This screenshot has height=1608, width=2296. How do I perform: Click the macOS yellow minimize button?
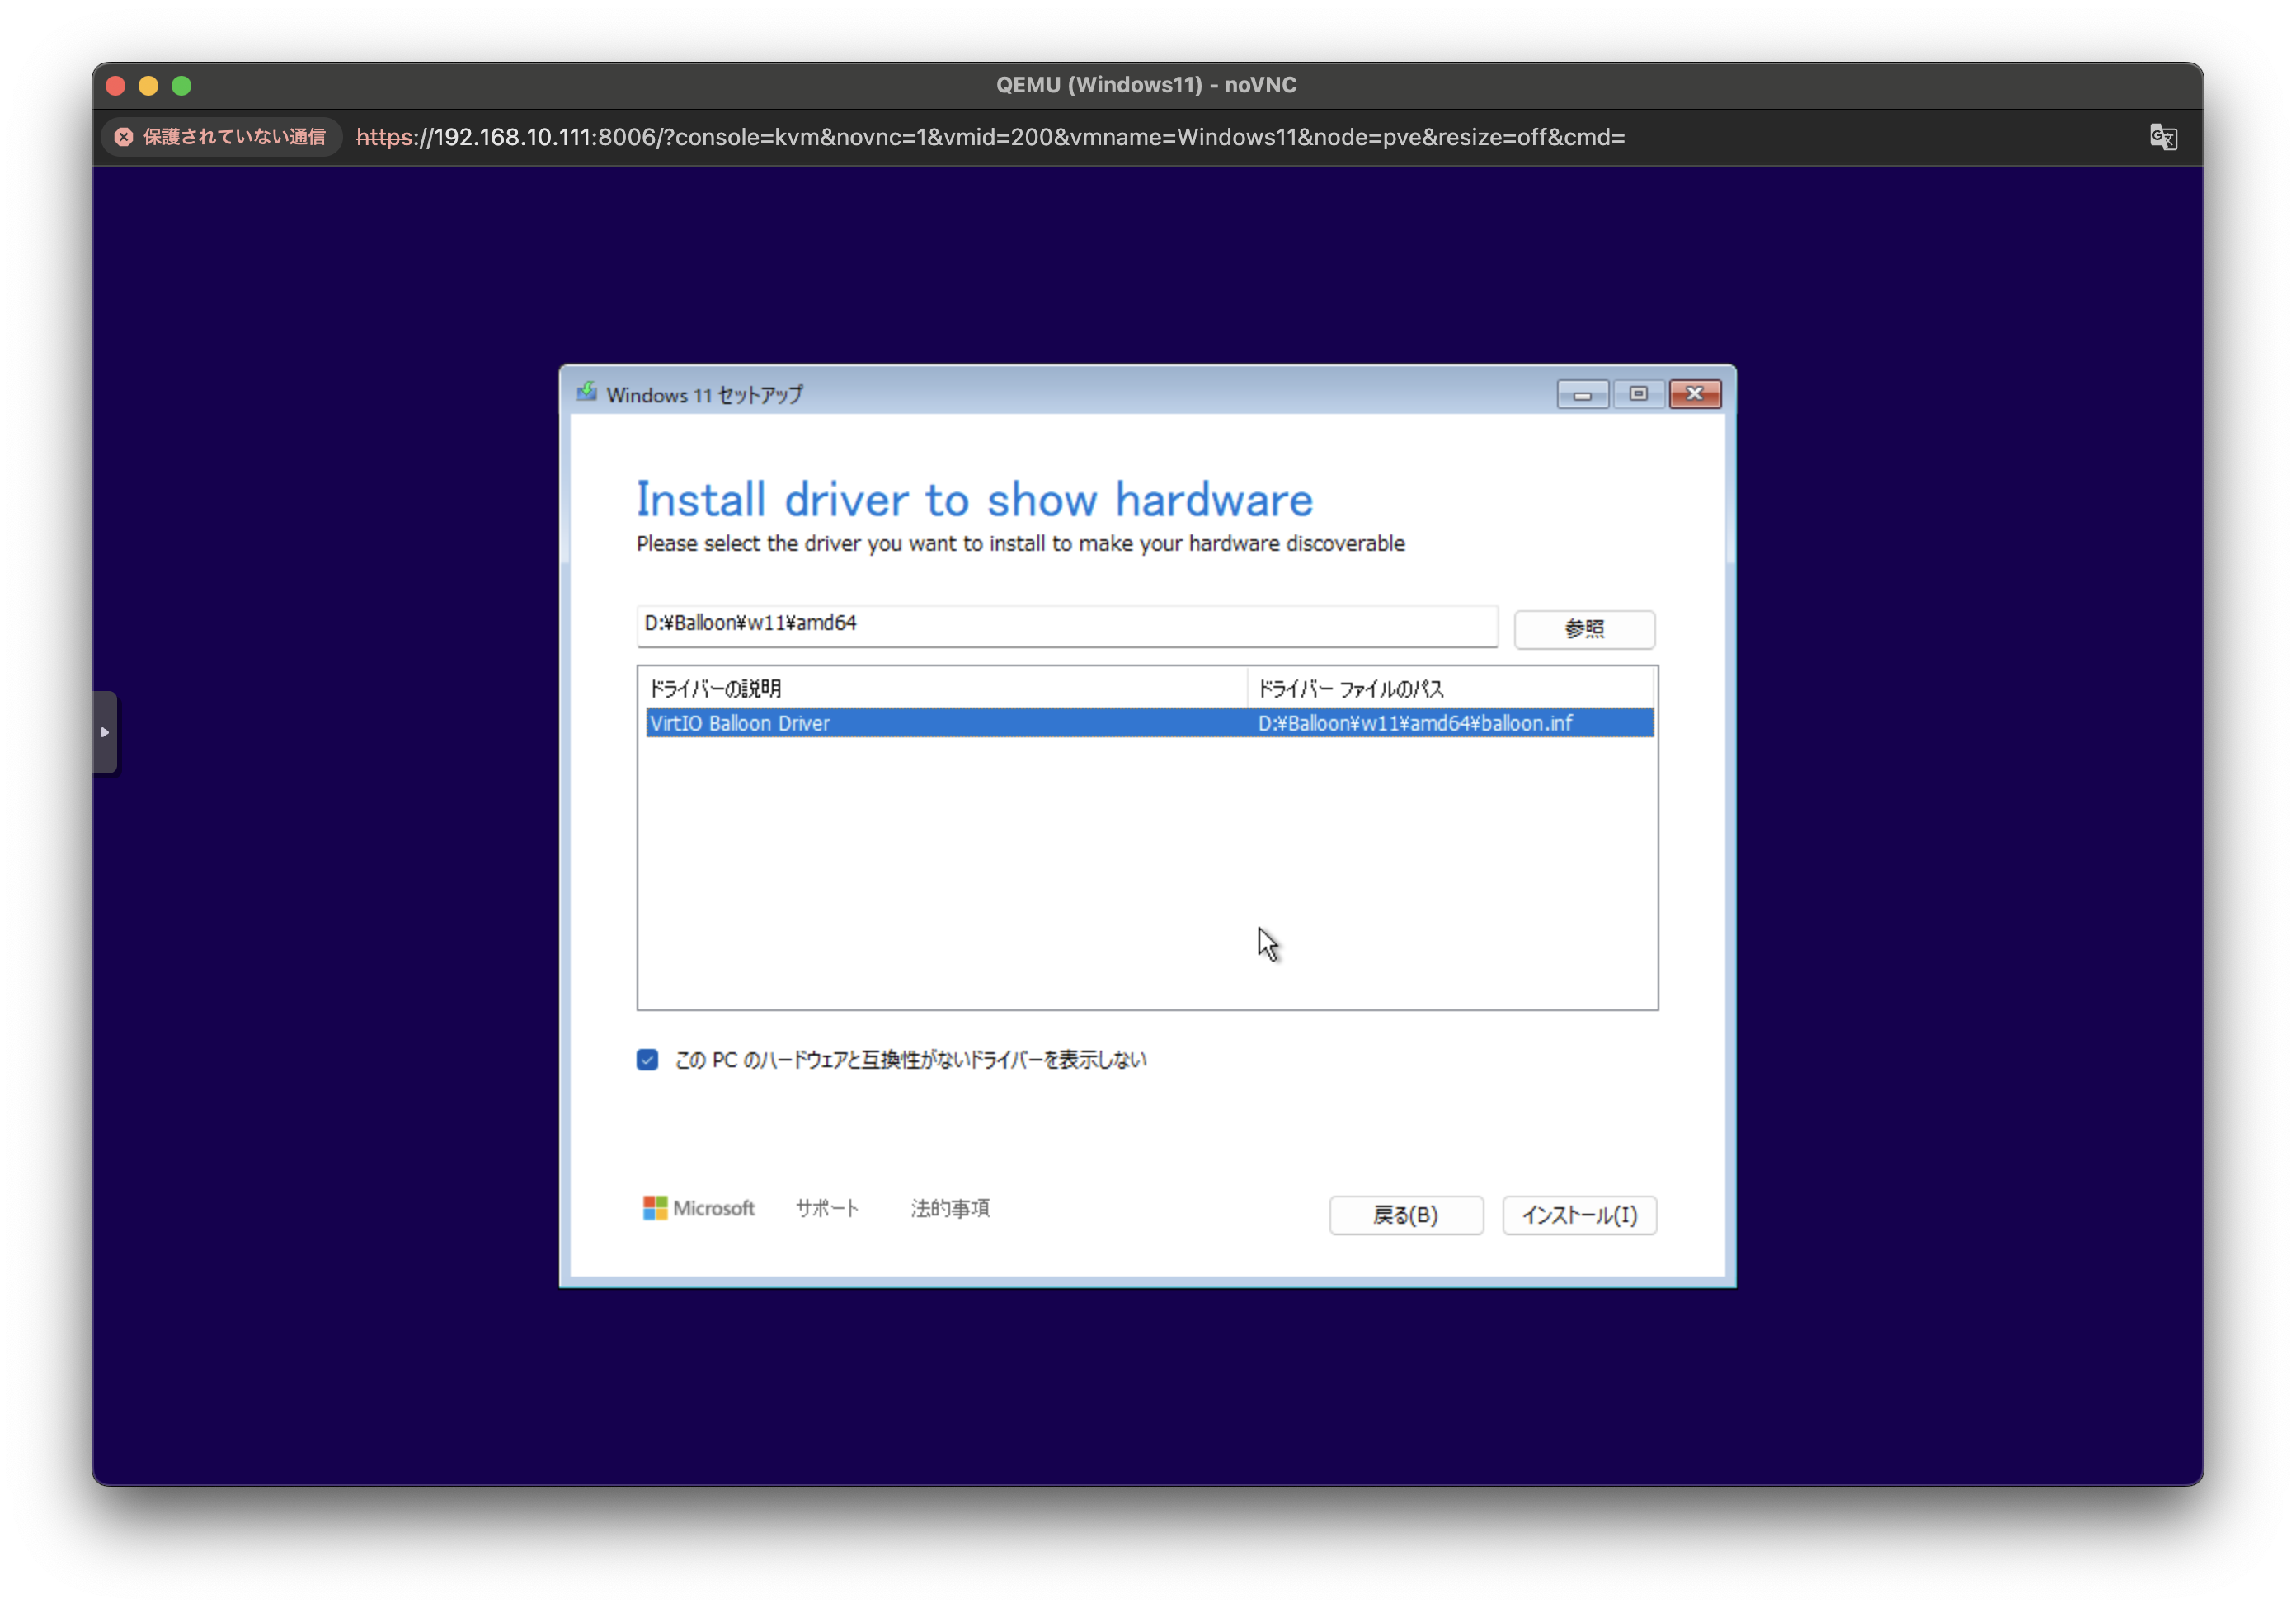pos(148,86)
